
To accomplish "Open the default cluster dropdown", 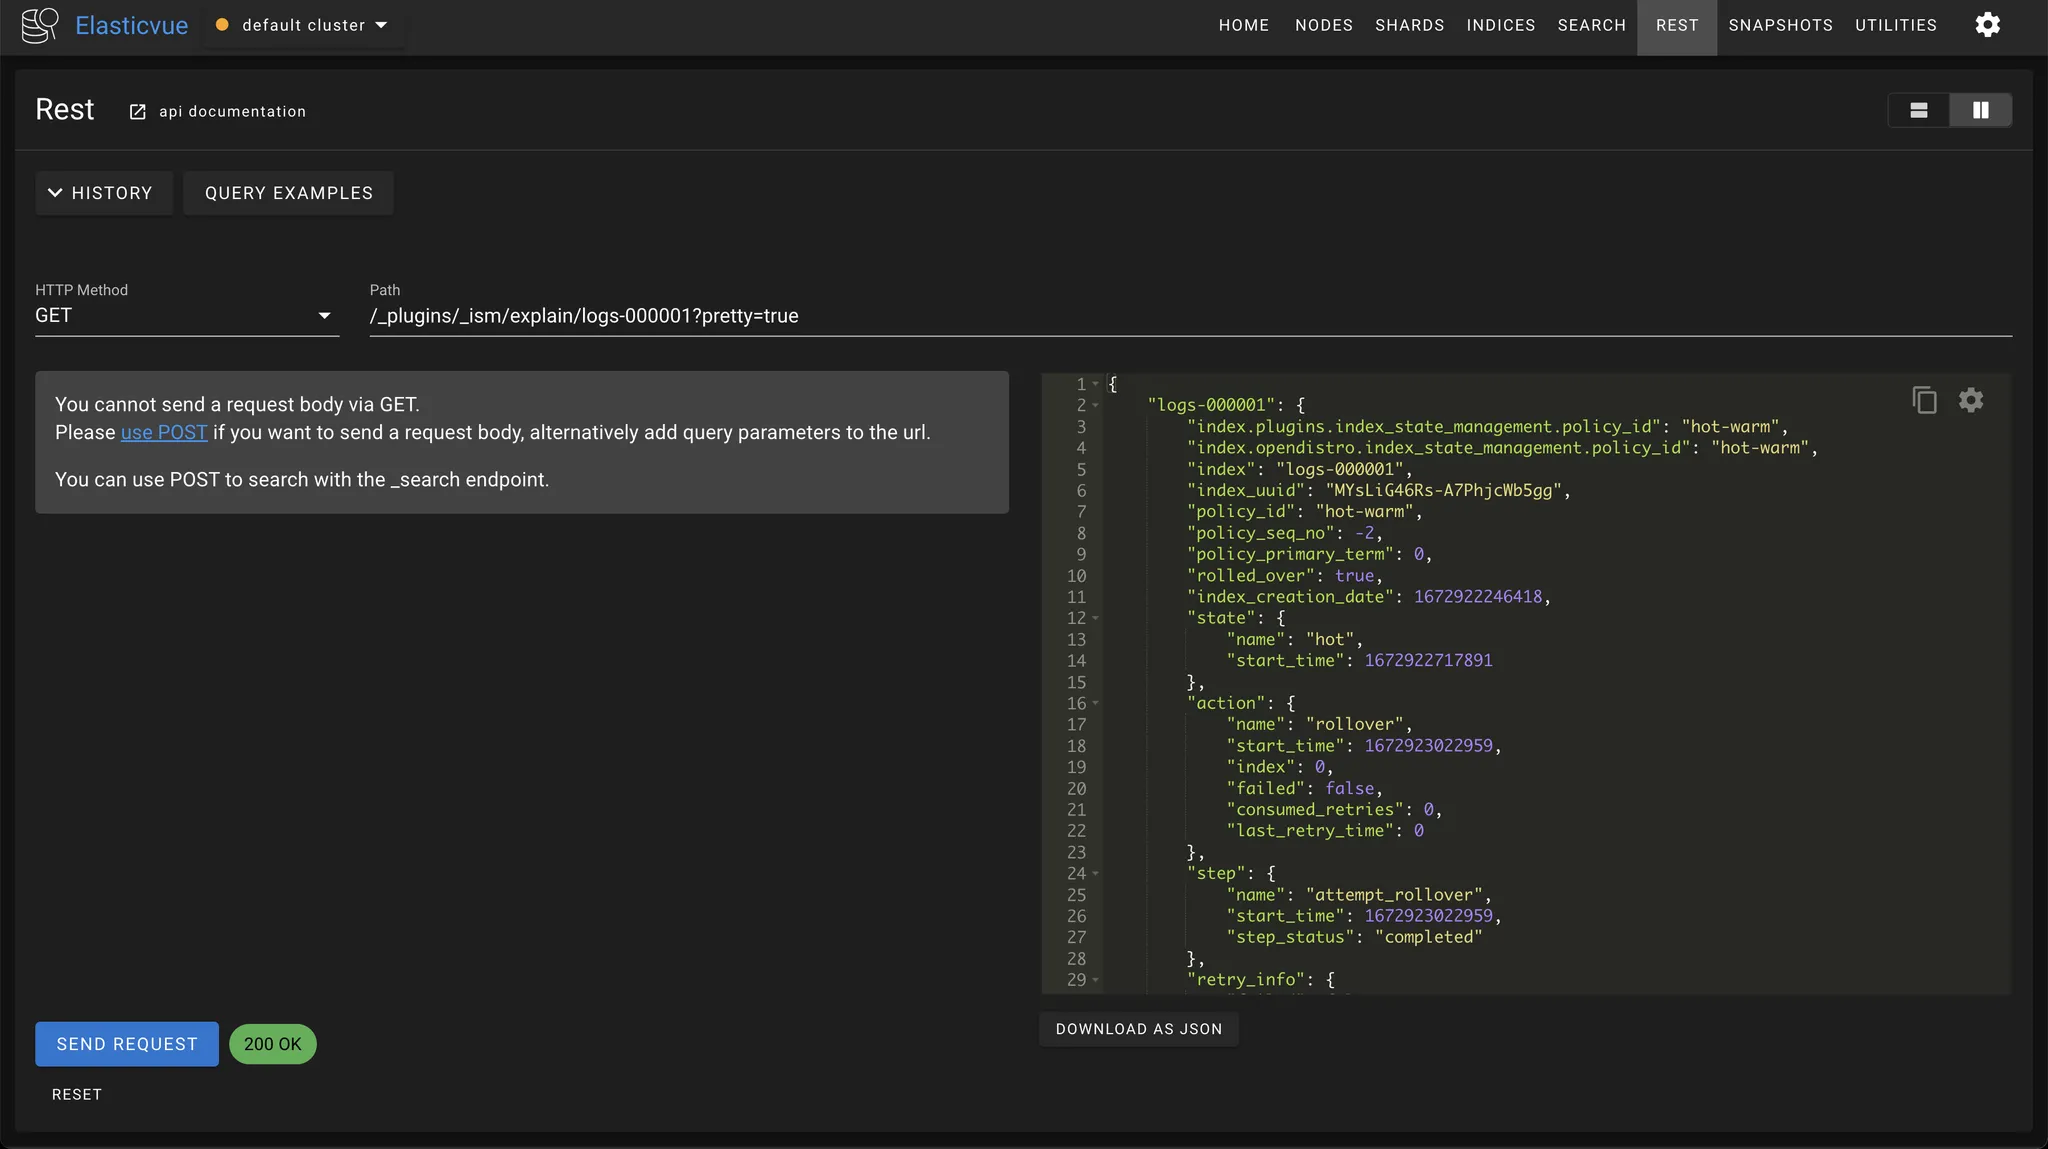I will pos(303,25).
